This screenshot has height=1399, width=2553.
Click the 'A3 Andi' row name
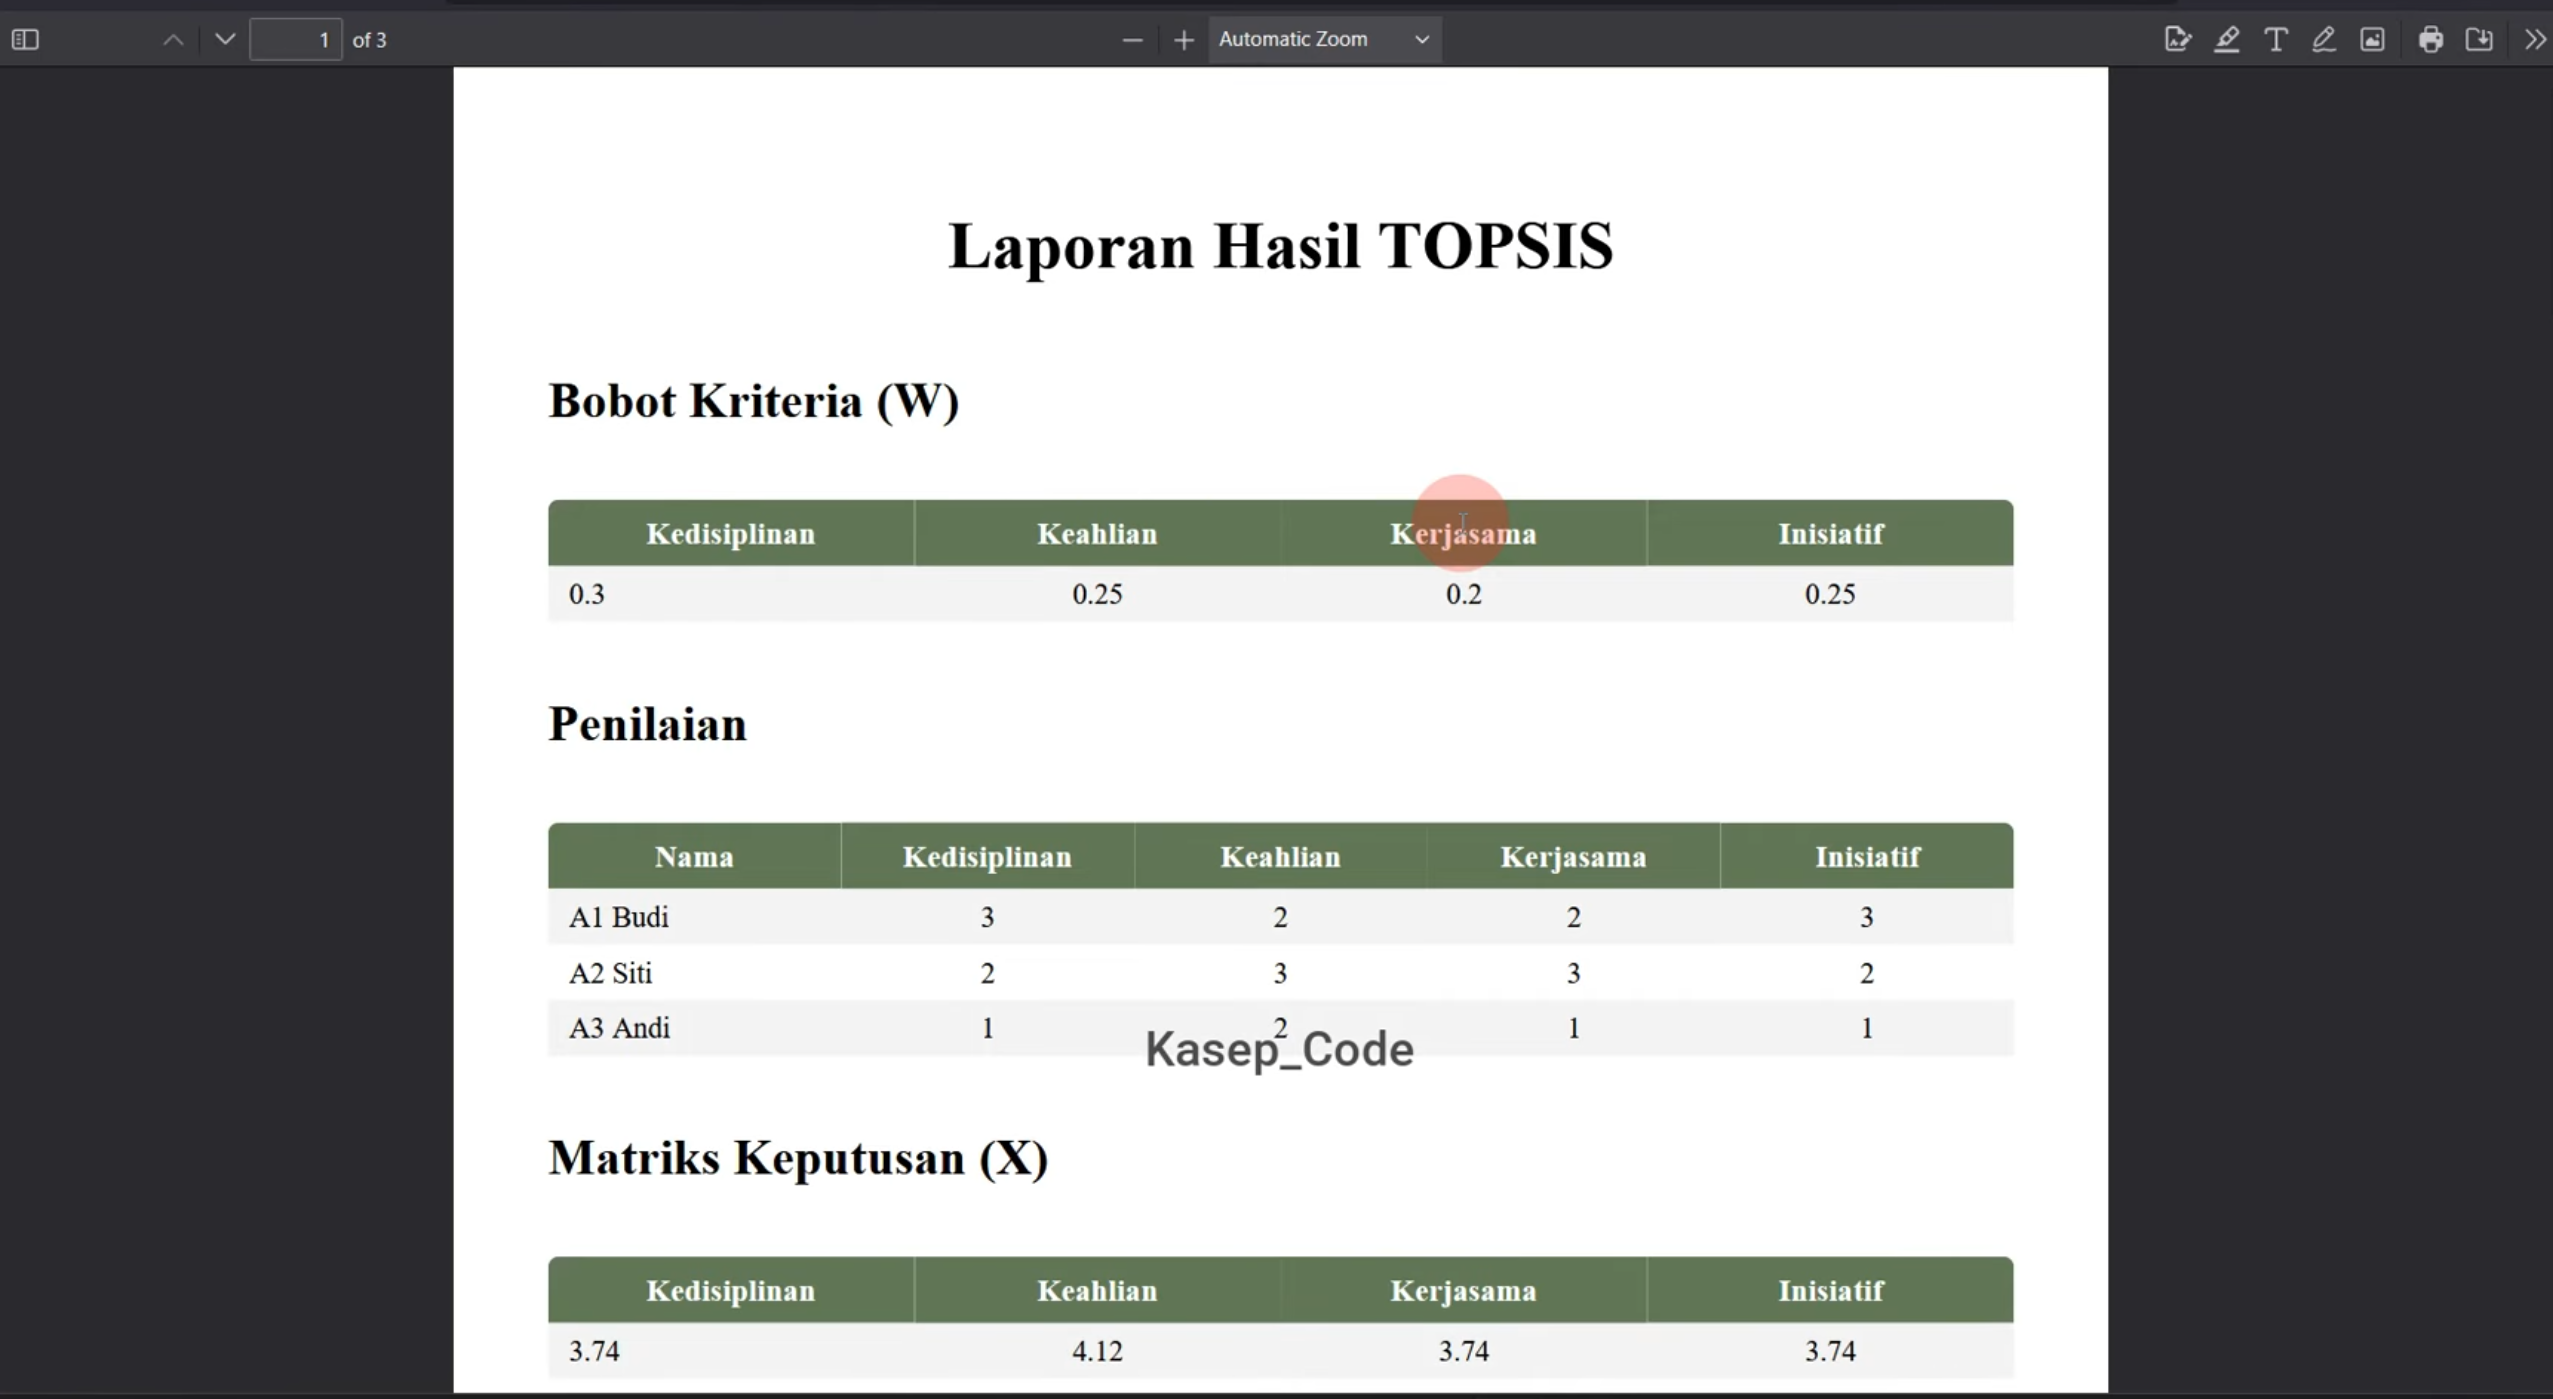pyautogui.click(x=620, y=1028)
